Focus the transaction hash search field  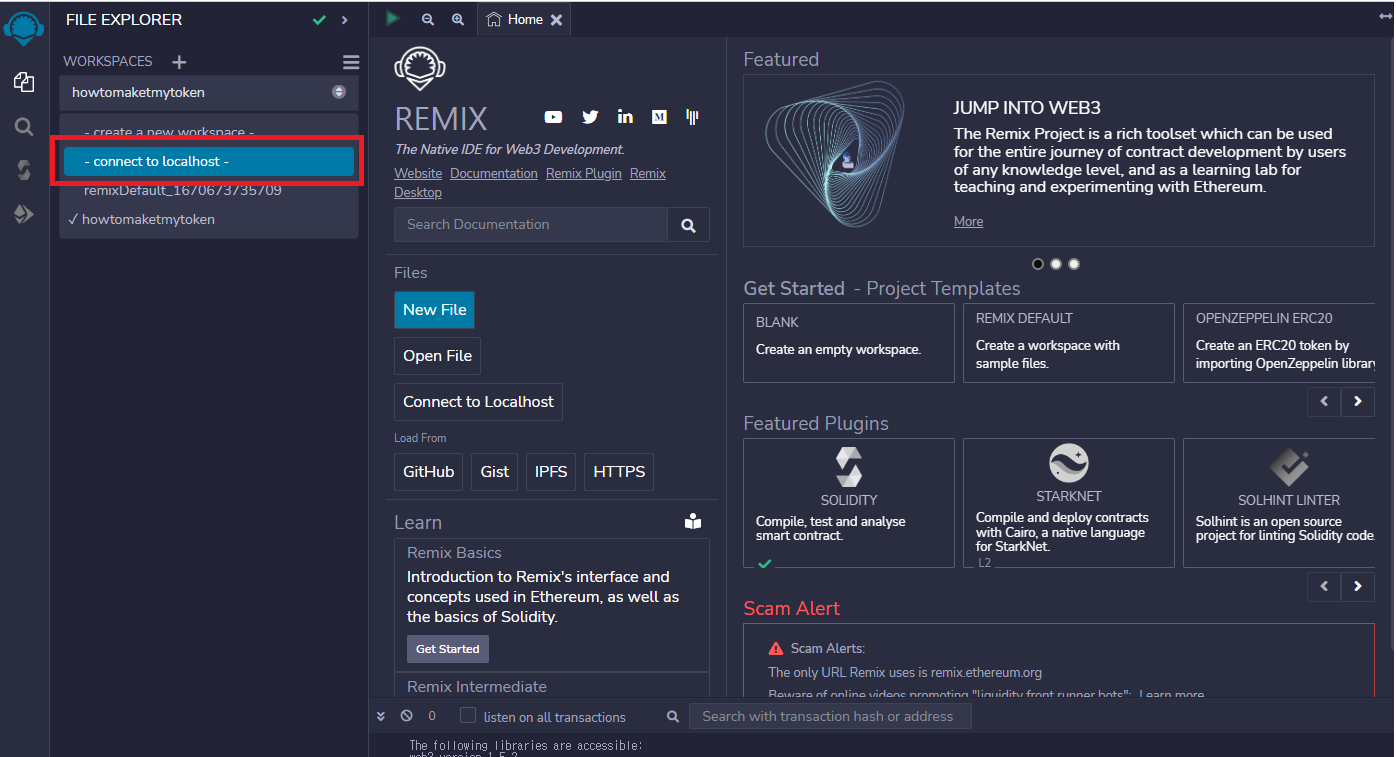pos(829,716)
